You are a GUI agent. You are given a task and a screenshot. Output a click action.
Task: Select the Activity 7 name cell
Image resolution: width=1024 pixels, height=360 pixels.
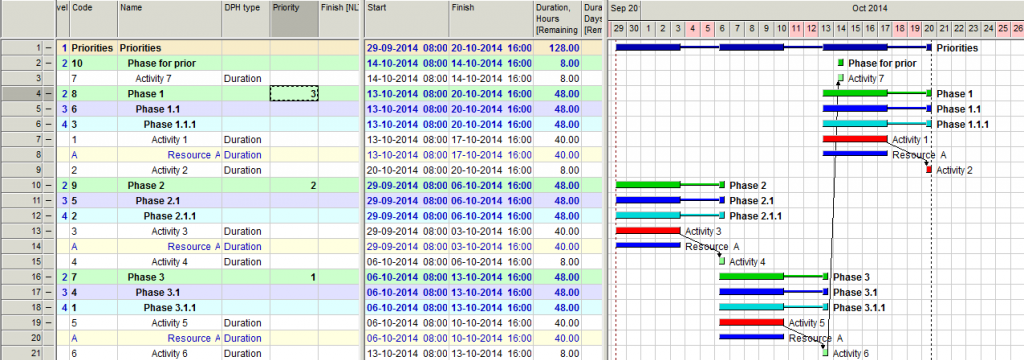(170, 78)
